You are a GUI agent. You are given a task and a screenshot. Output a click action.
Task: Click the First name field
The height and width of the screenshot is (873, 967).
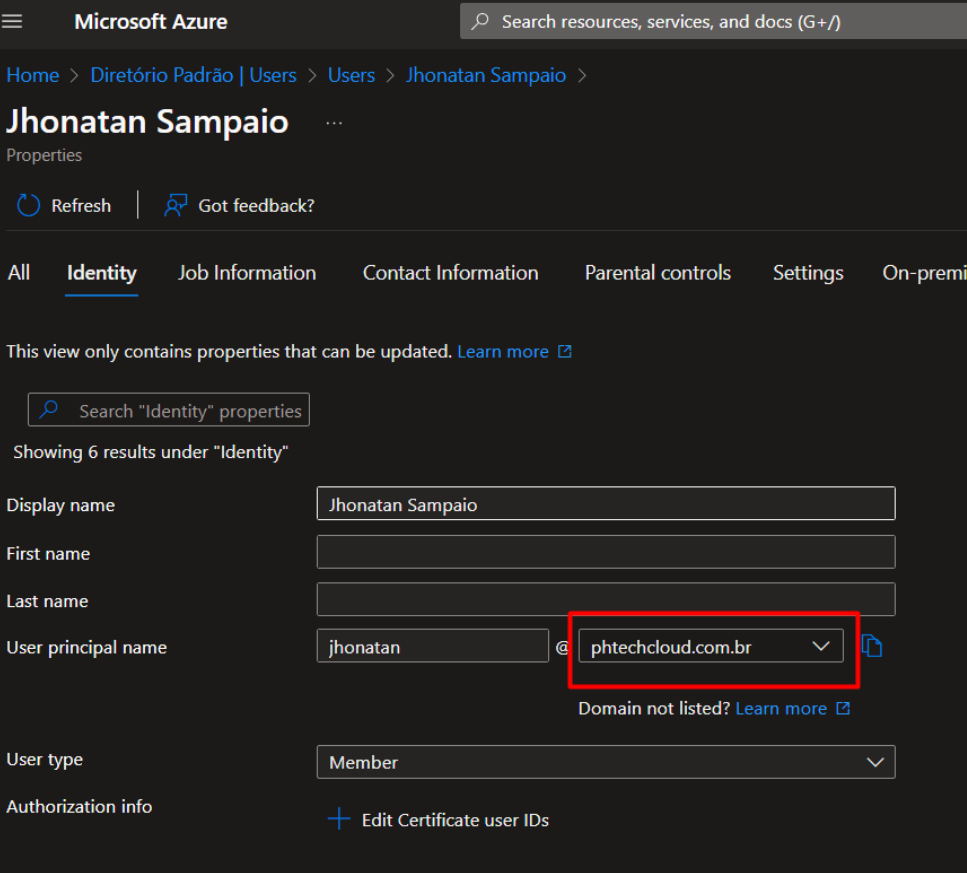[x=606, y=551]
